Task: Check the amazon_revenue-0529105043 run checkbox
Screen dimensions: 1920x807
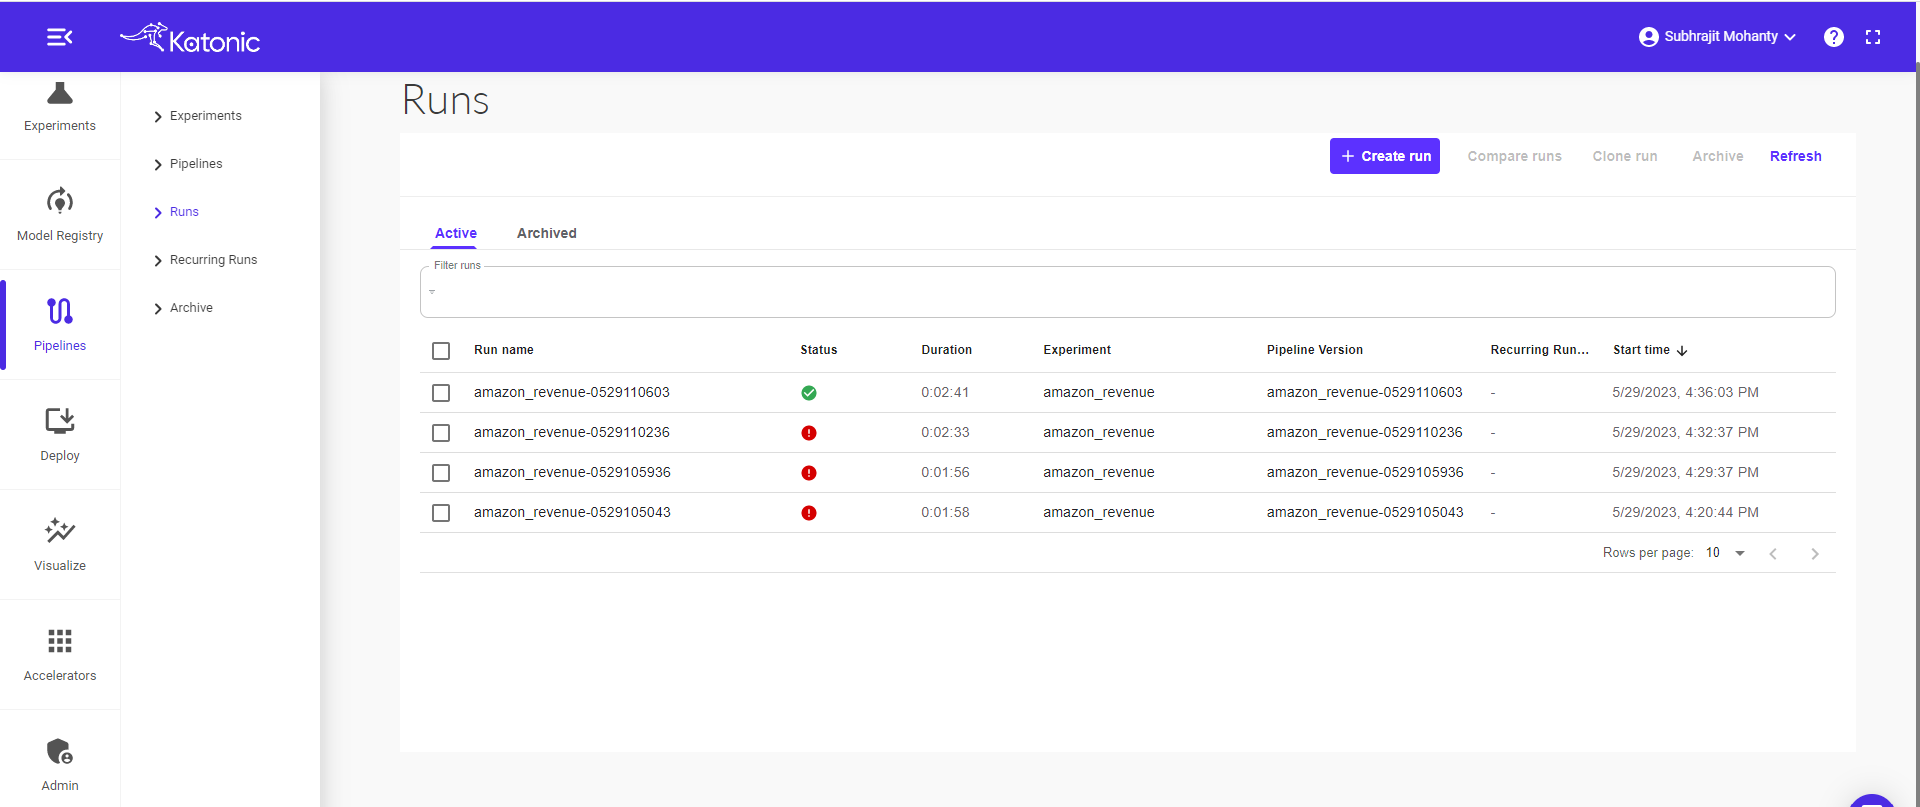Action: (x=441, y=513)
